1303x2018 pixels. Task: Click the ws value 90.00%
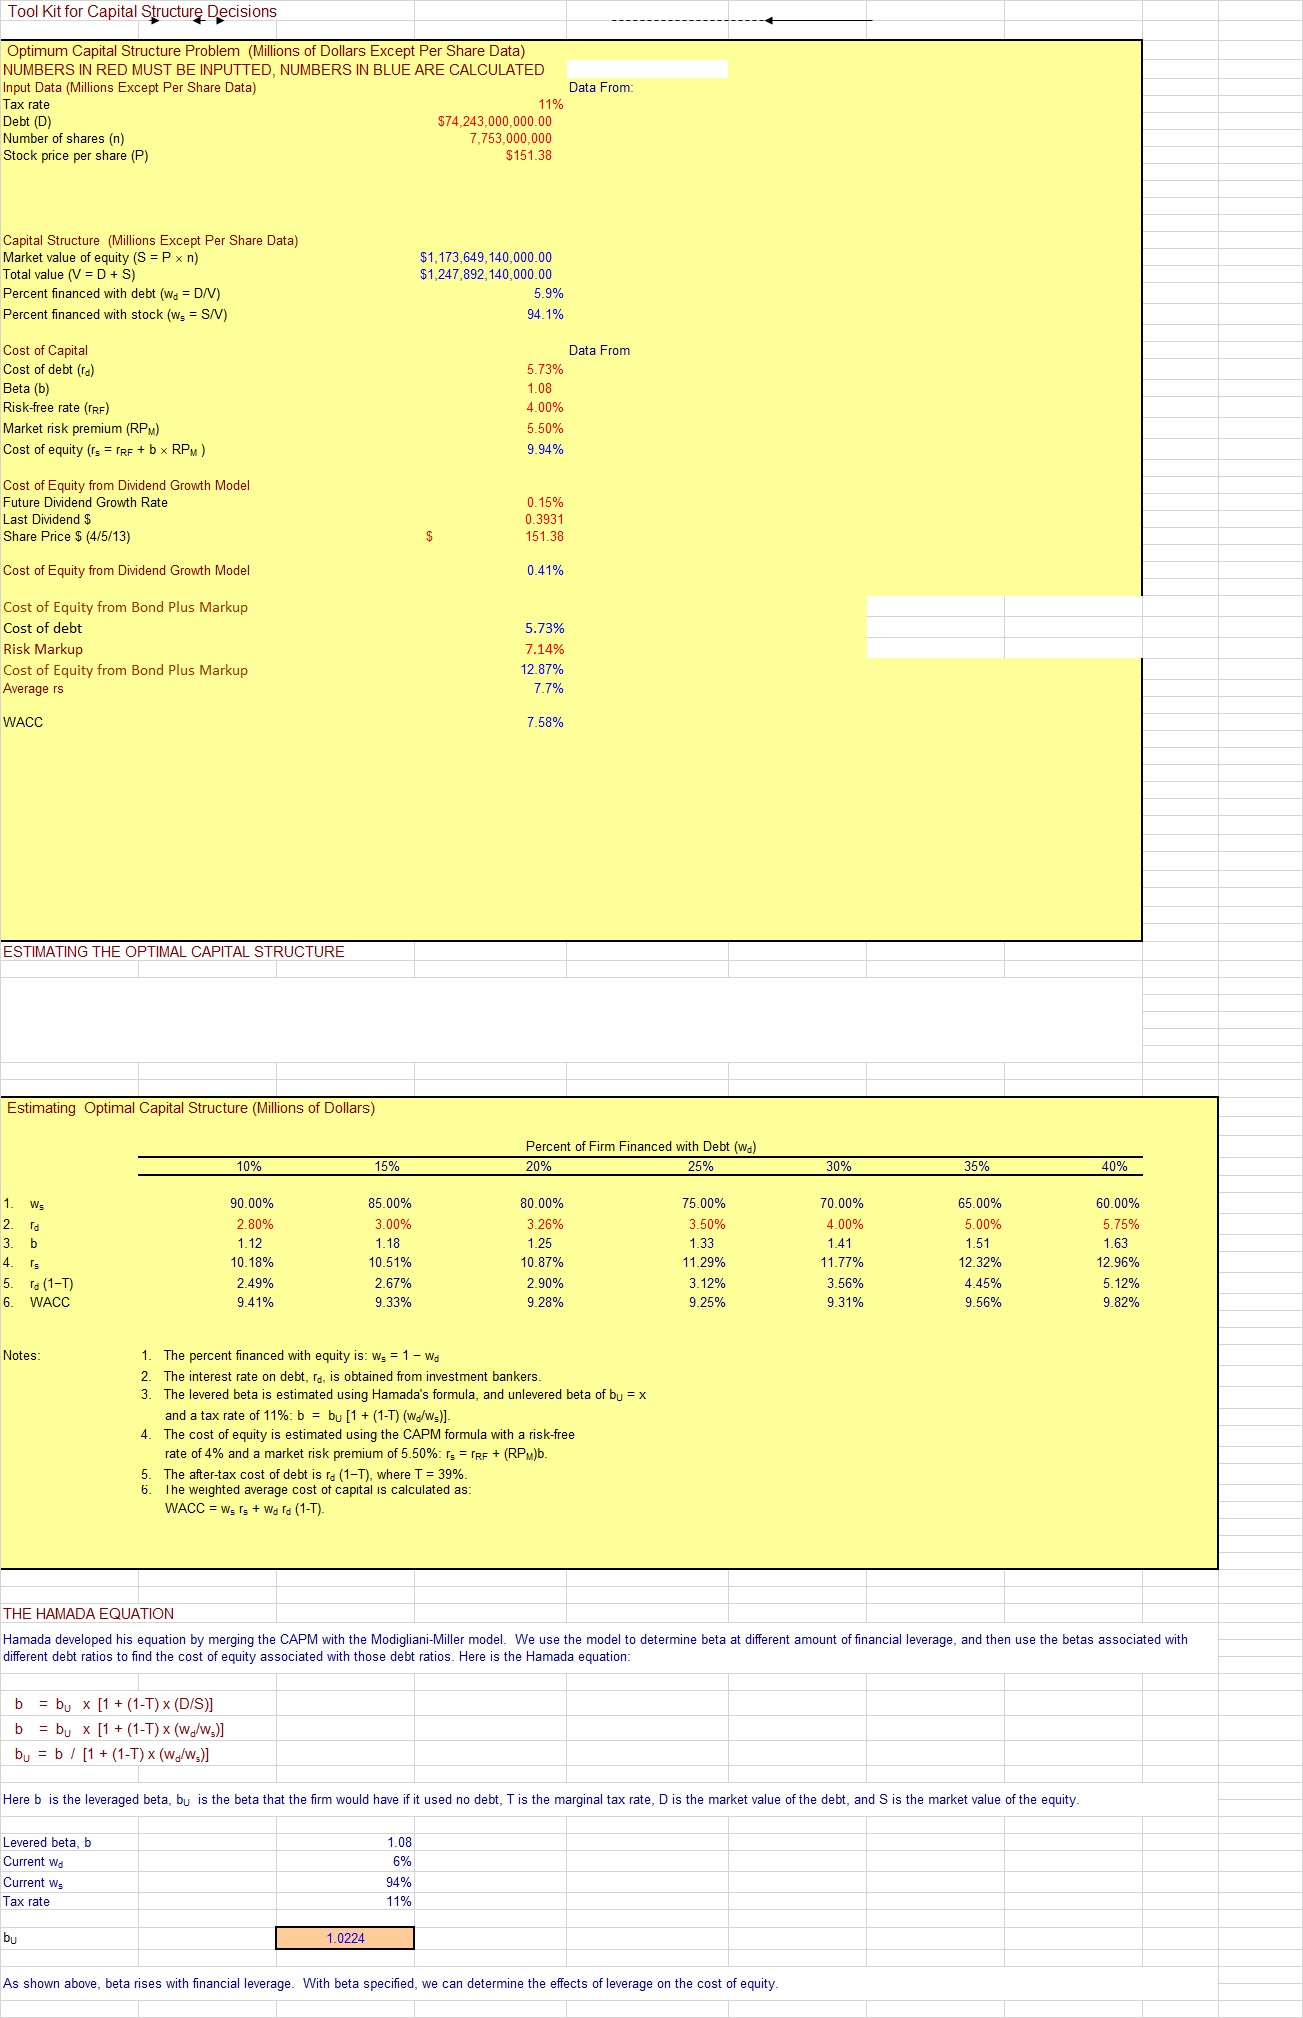(252, 1204)
